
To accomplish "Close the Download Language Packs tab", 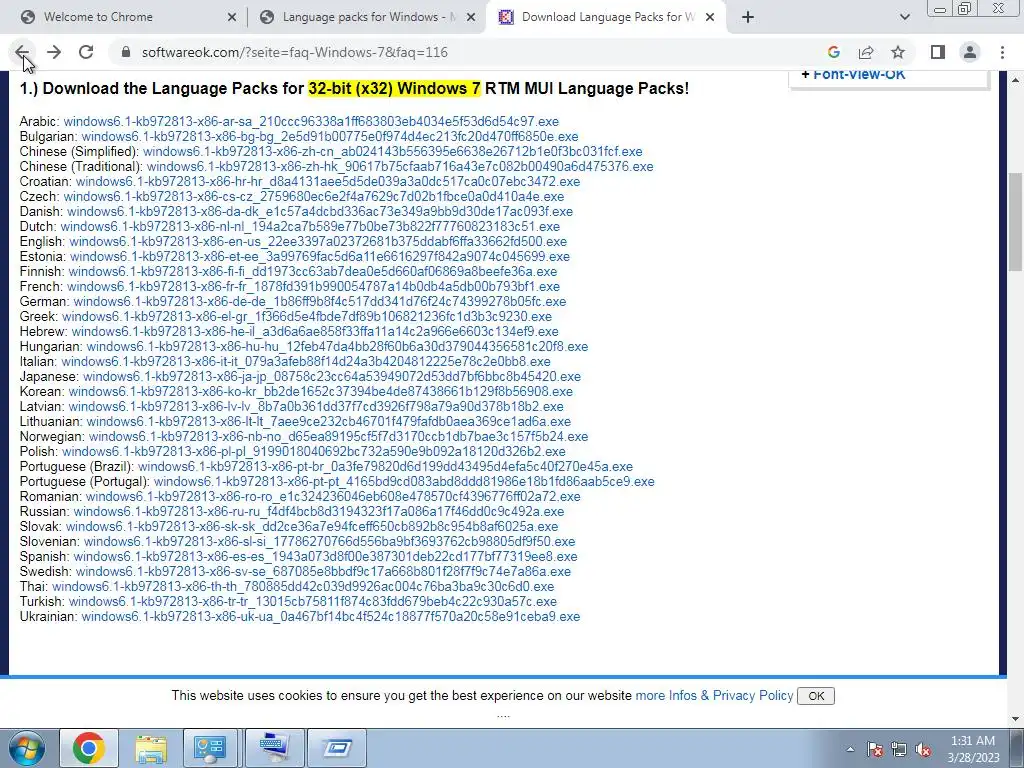I will [x=710, y=17].
